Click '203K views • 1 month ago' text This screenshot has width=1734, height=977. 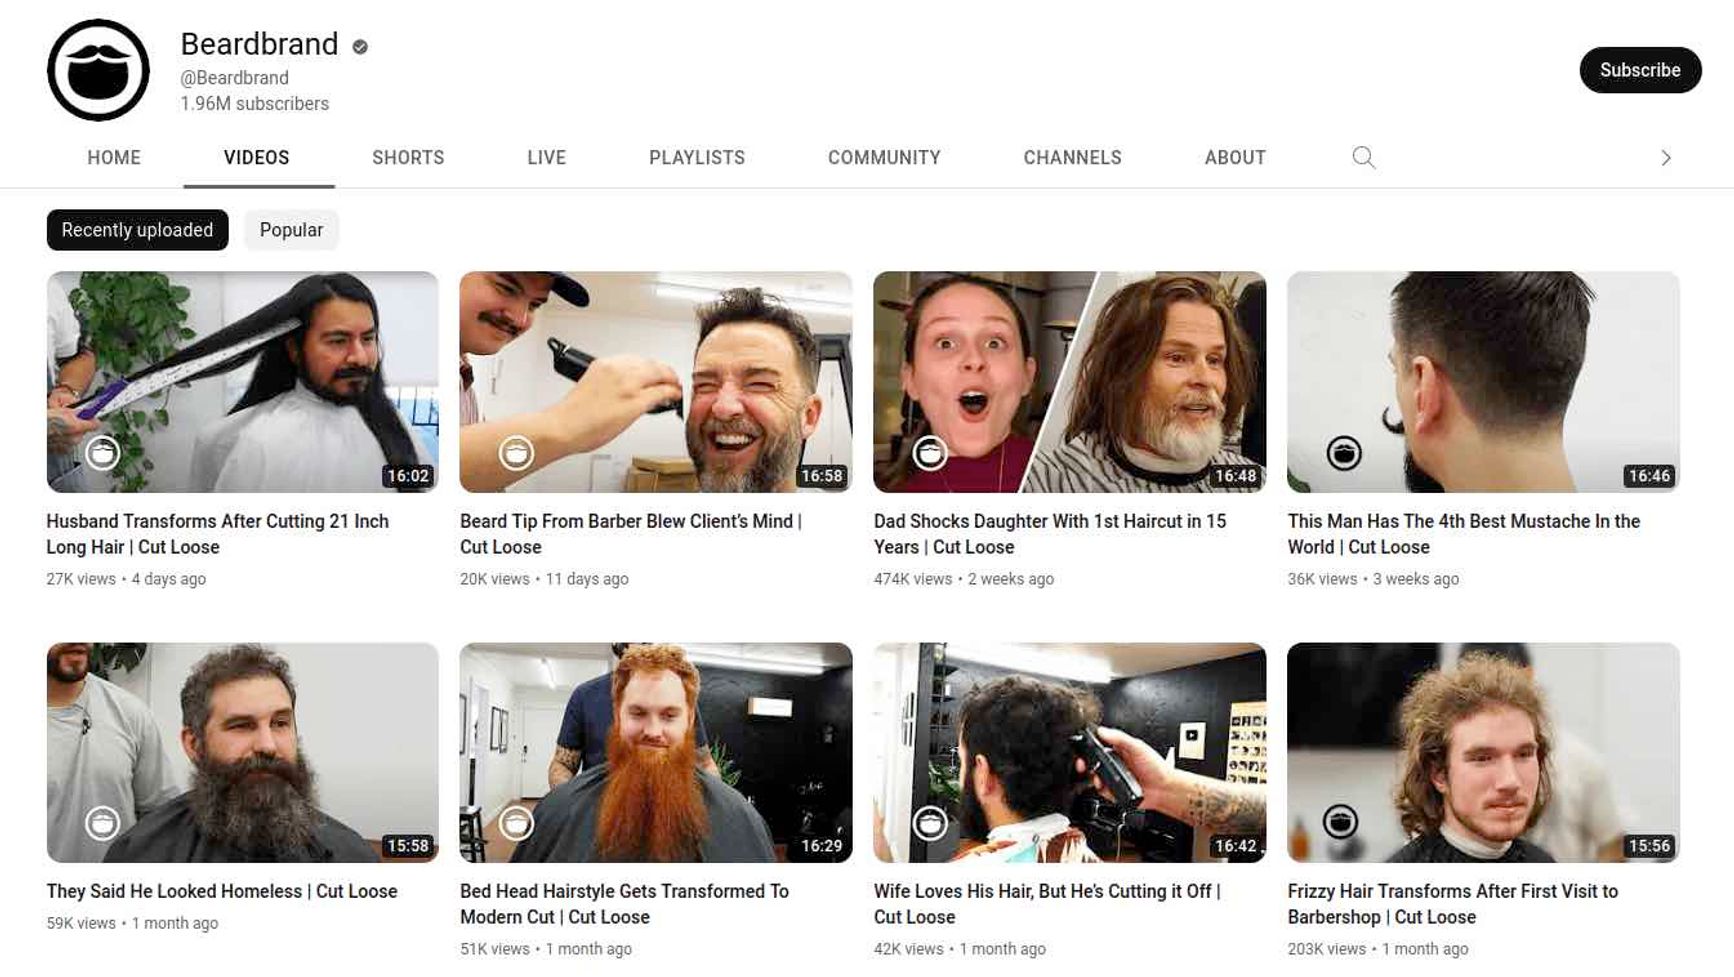click(1378, 949)
